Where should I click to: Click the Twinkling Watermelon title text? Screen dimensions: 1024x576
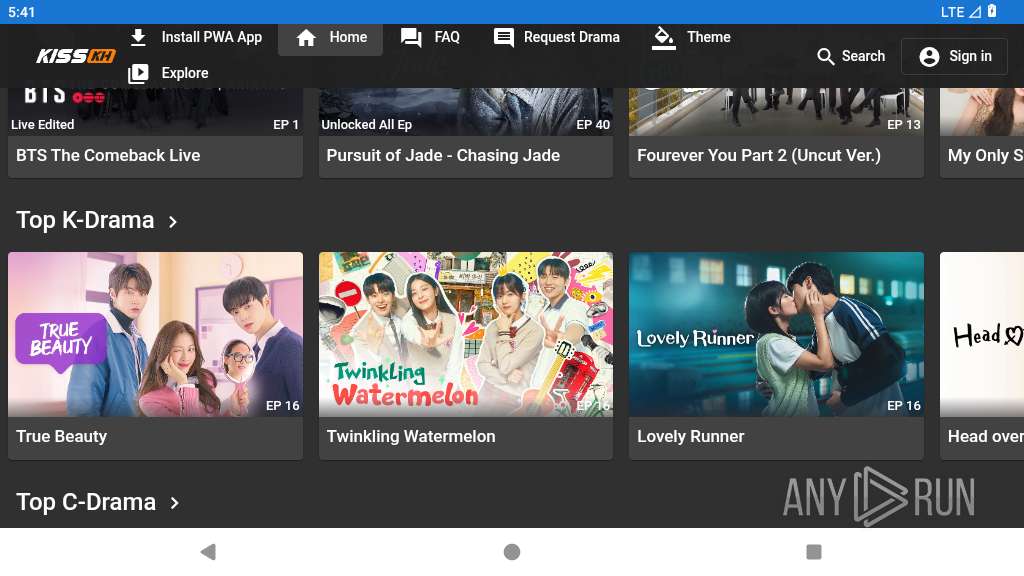click(411, 436)
